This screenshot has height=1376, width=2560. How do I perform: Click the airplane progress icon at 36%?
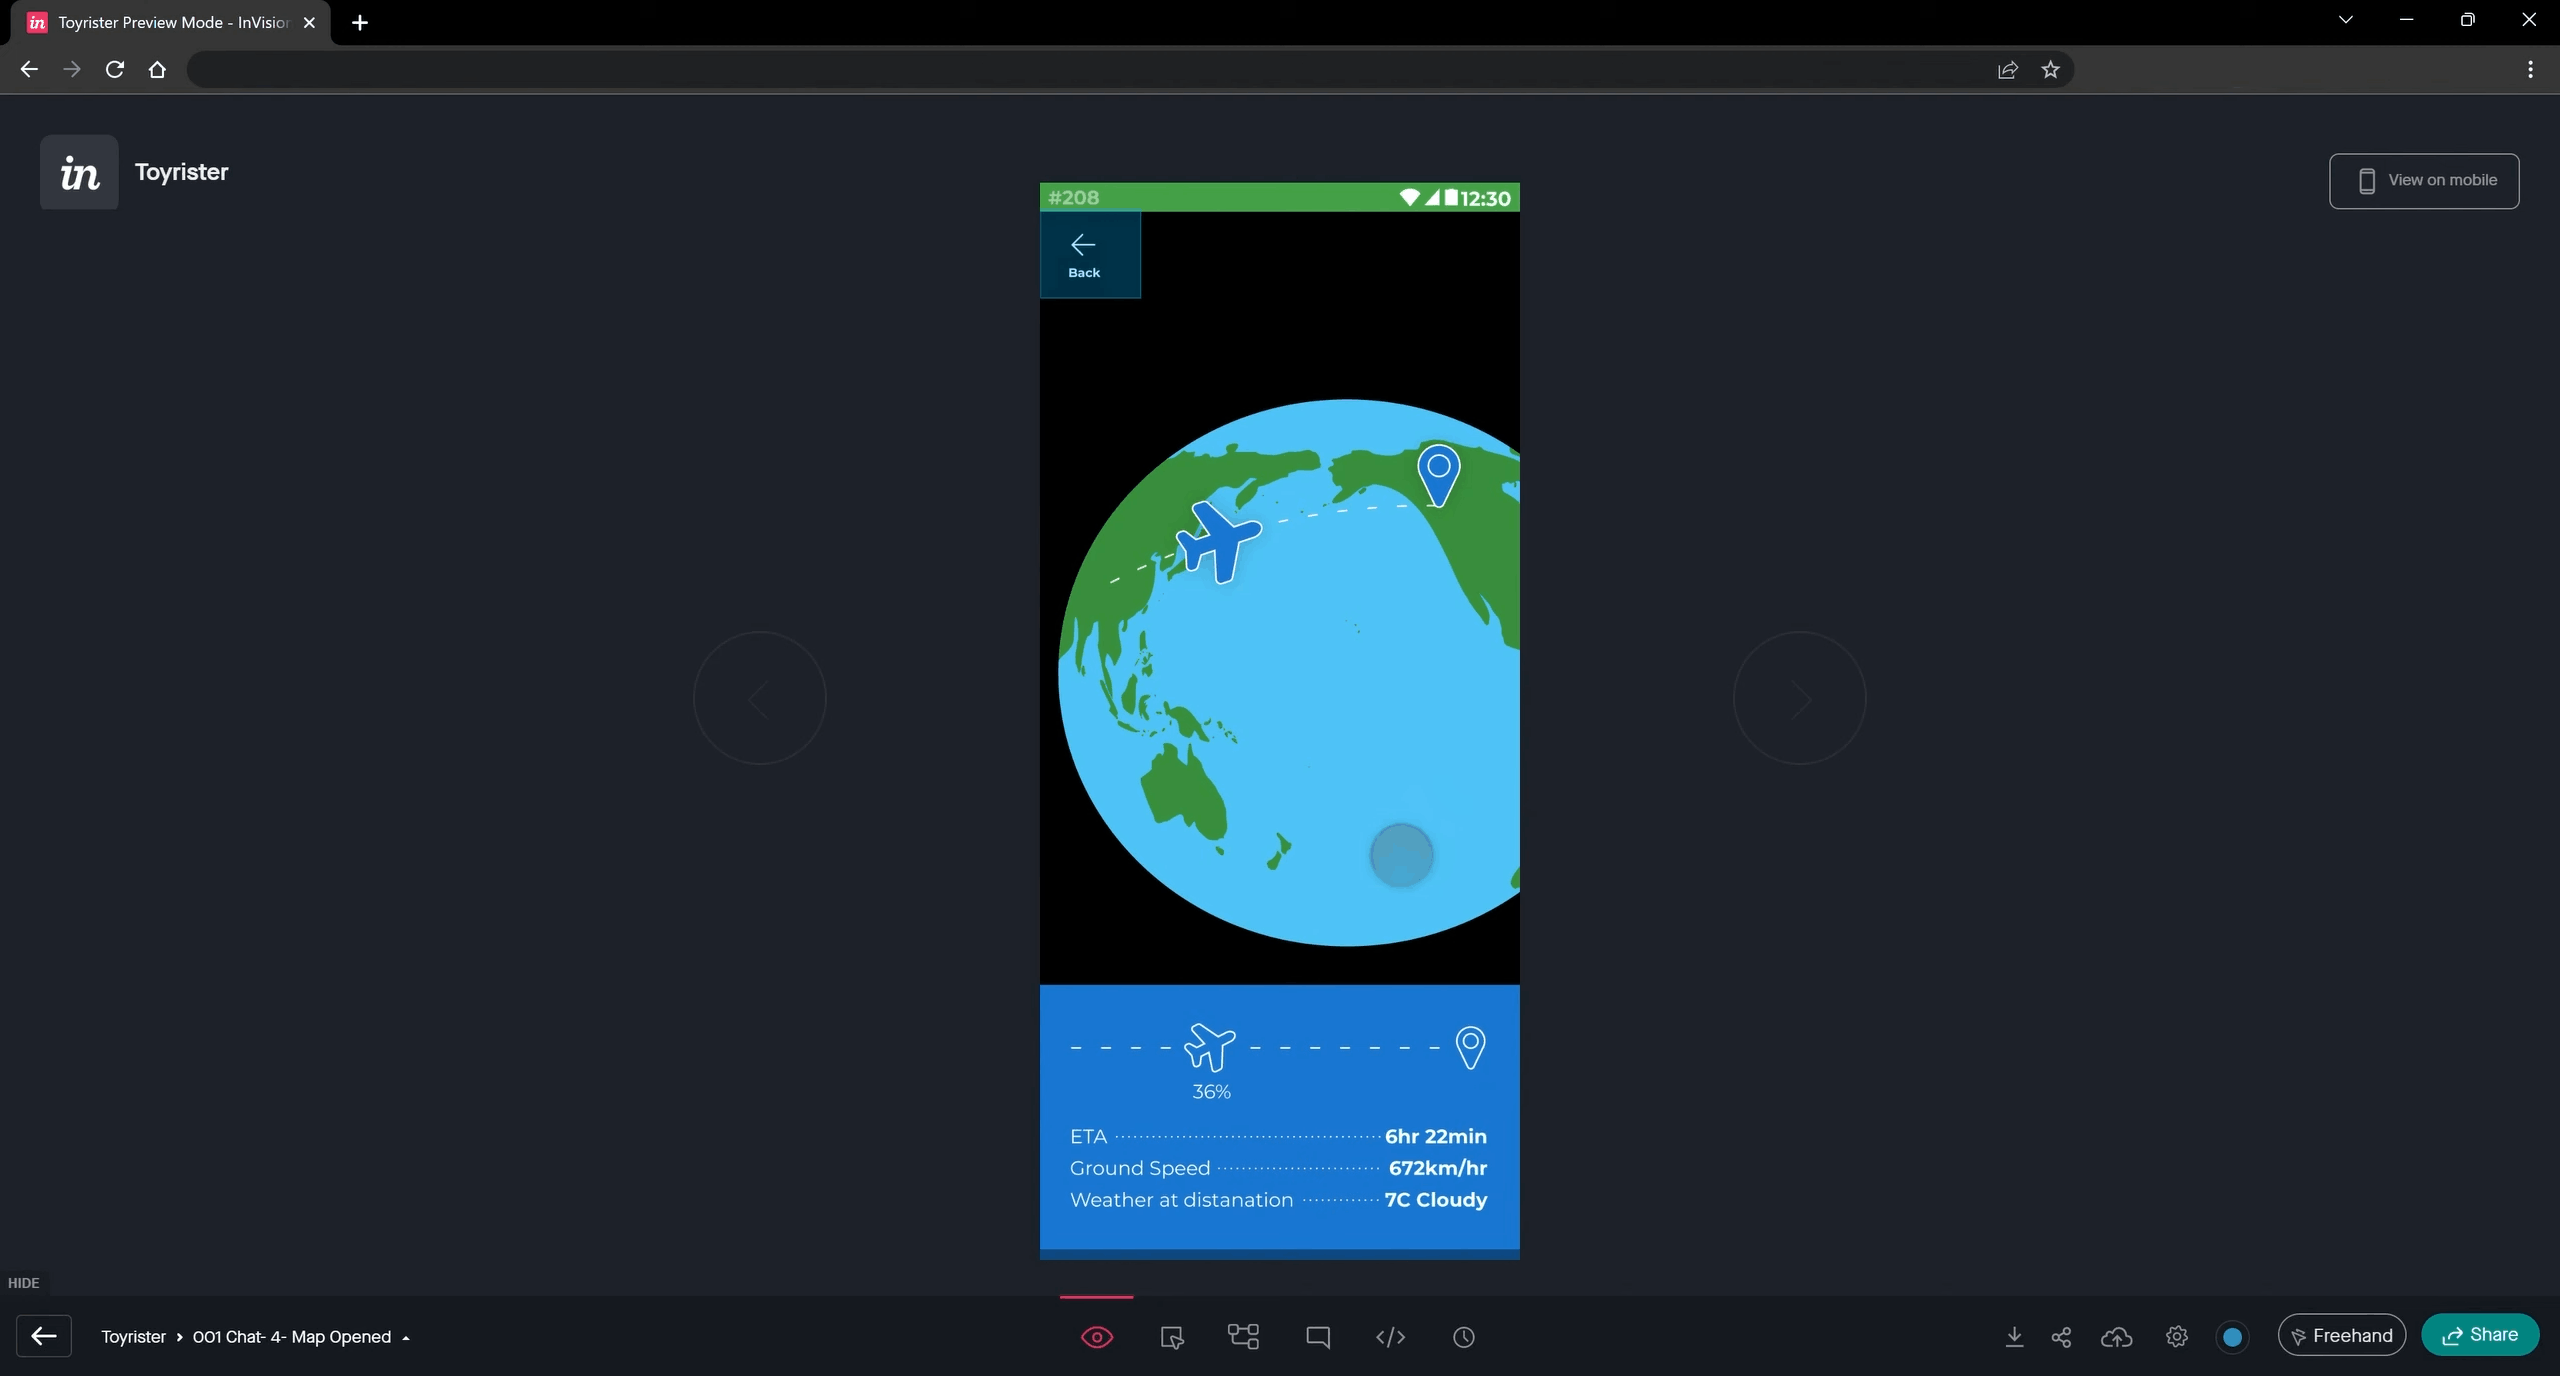(1210, 1047)
